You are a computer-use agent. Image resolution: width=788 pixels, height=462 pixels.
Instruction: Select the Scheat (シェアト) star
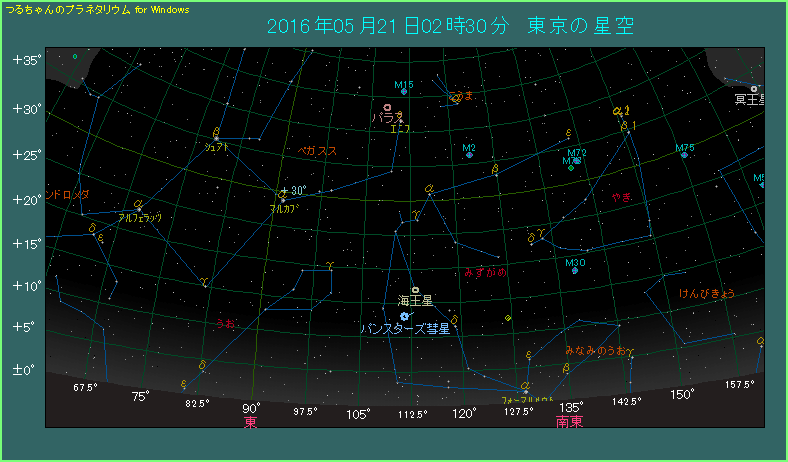(x=216, y=135)
